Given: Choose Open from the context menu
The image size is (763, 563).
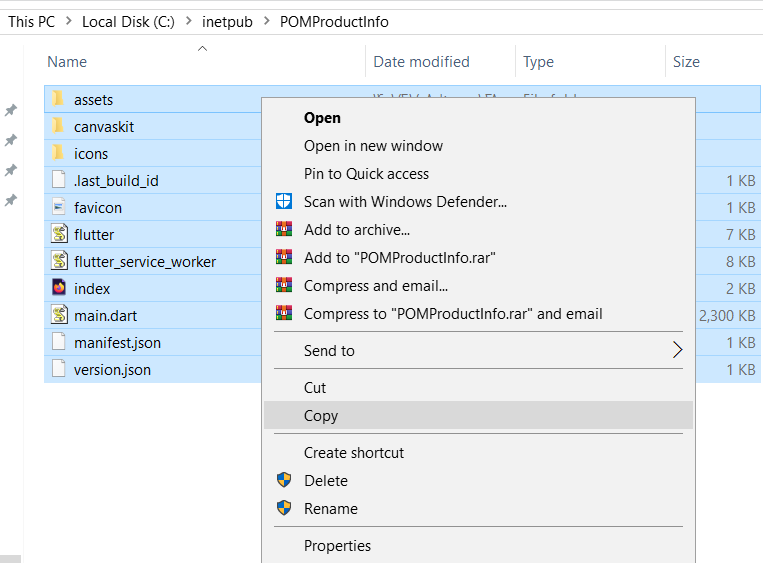Looking at the screenshot, I should pyautogui.click(x=478, y=118).
